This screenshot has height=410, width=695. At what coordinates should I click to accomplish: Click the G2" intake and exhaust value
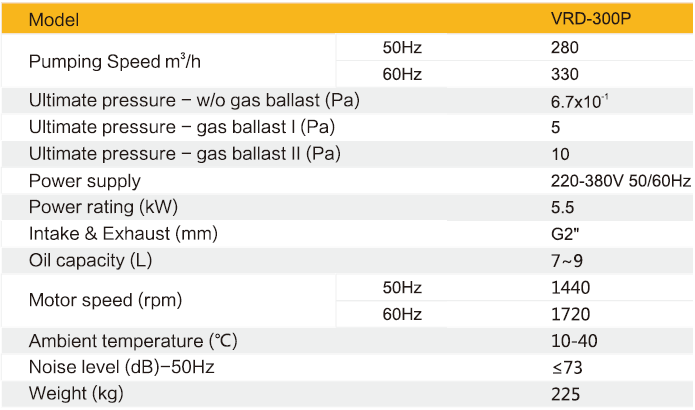[566, 234]
